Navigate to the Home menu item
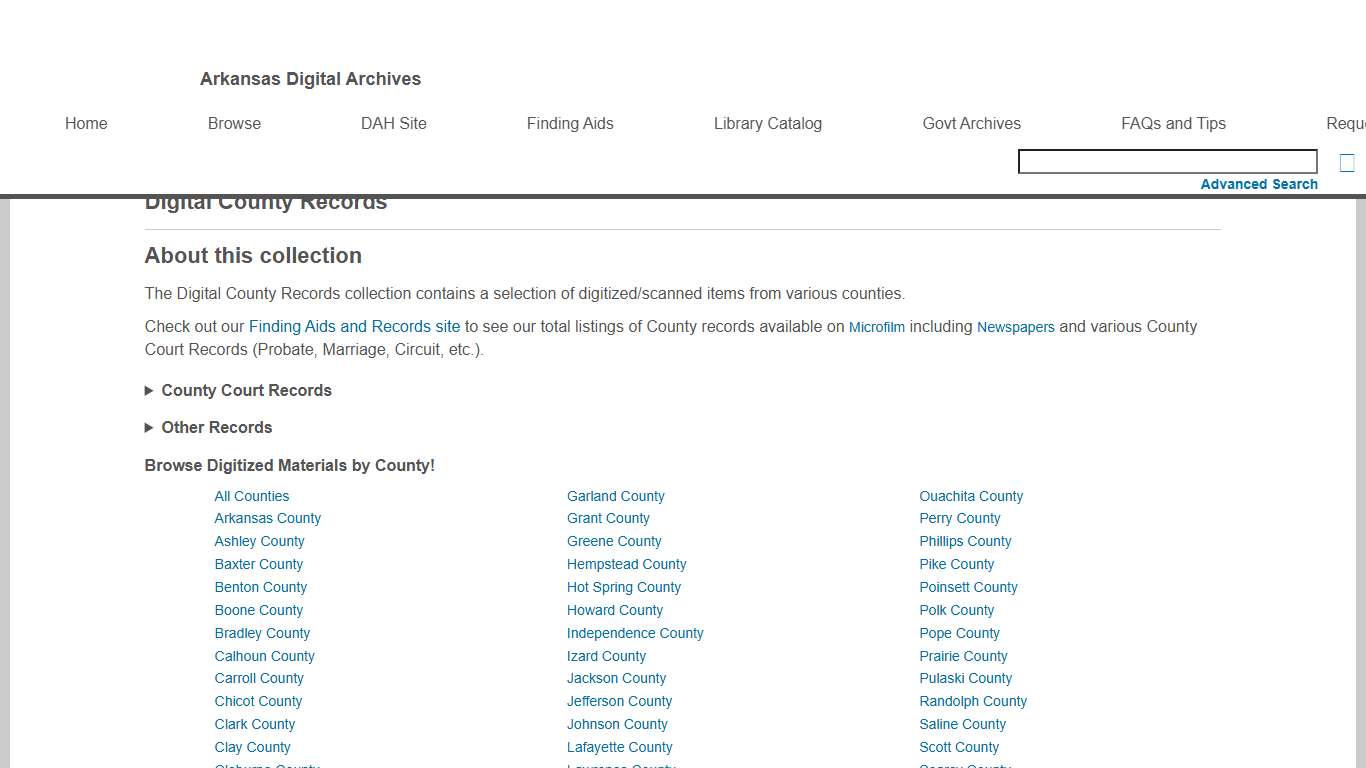This screenshot has height=768, width=1366. (86, 123)
